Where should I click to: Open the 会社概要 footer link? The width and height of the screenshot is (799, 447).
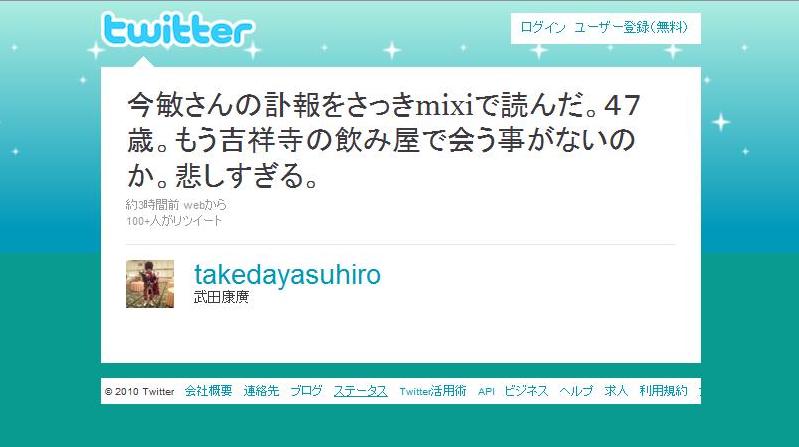pyautogui.click(x=208, y=391)
